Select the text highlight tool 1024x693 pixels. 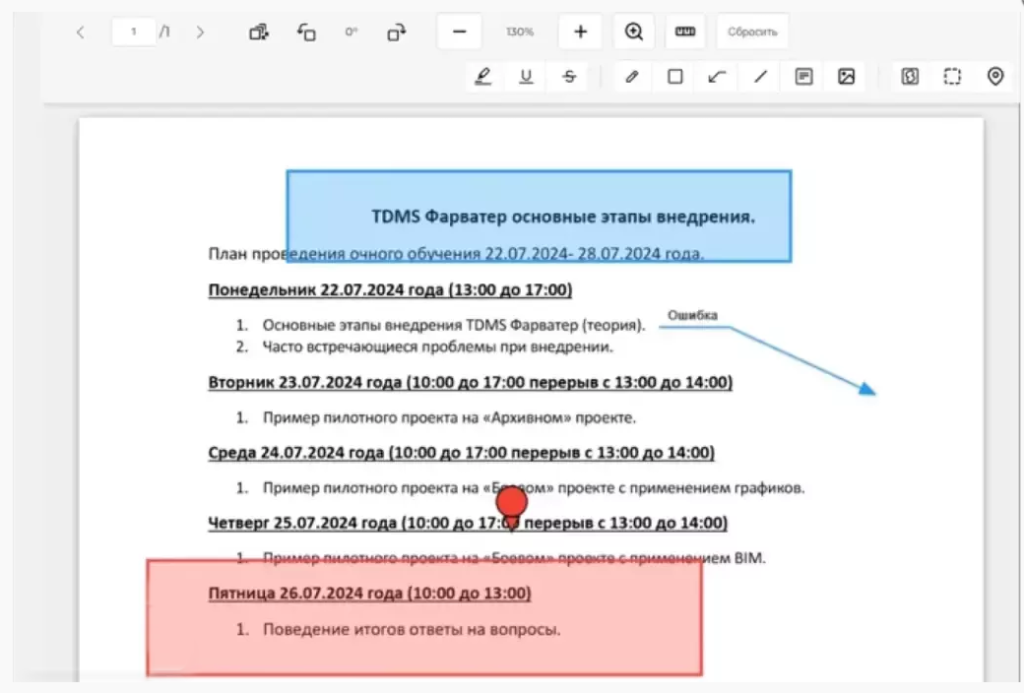pyautogui.click(x=483, y=77)
